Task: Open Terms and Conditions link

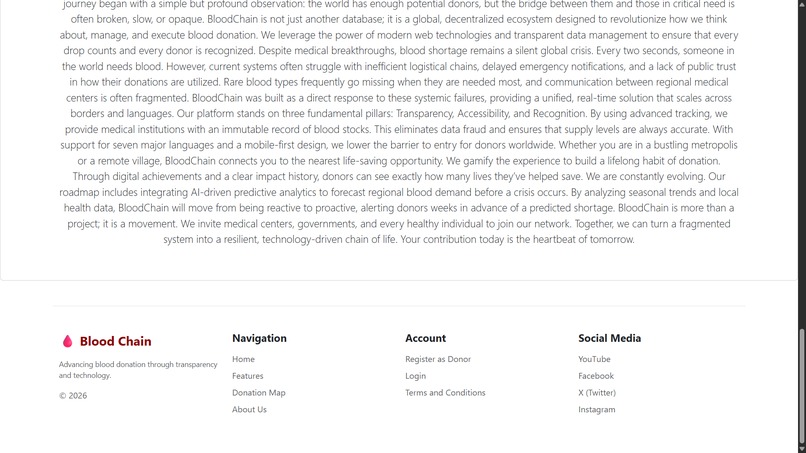Action: 445,392
